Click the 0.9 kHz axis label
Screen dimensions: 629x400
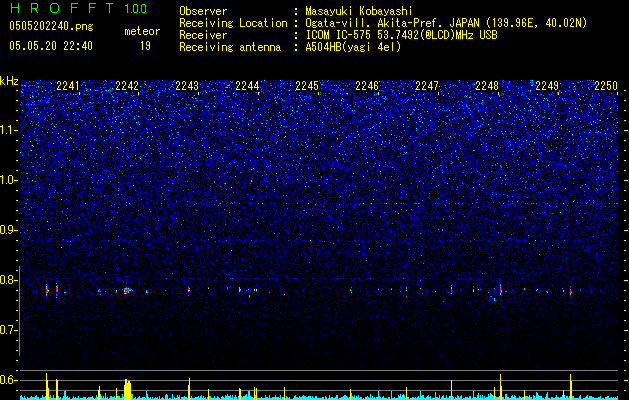[9, 230]
